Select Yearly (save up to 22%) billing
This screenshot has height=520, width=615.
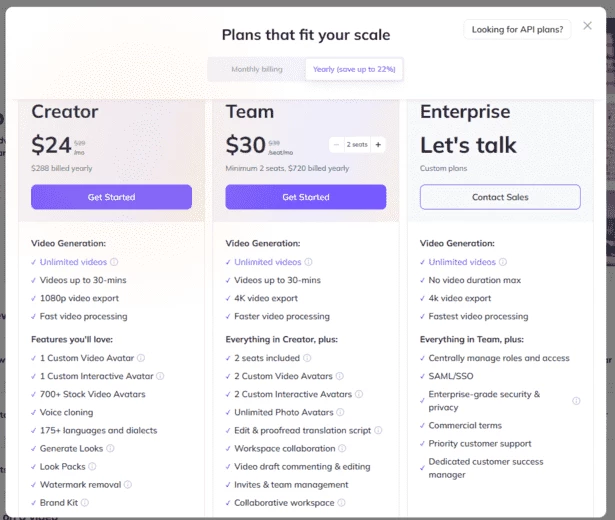click(x=354, y=69)
